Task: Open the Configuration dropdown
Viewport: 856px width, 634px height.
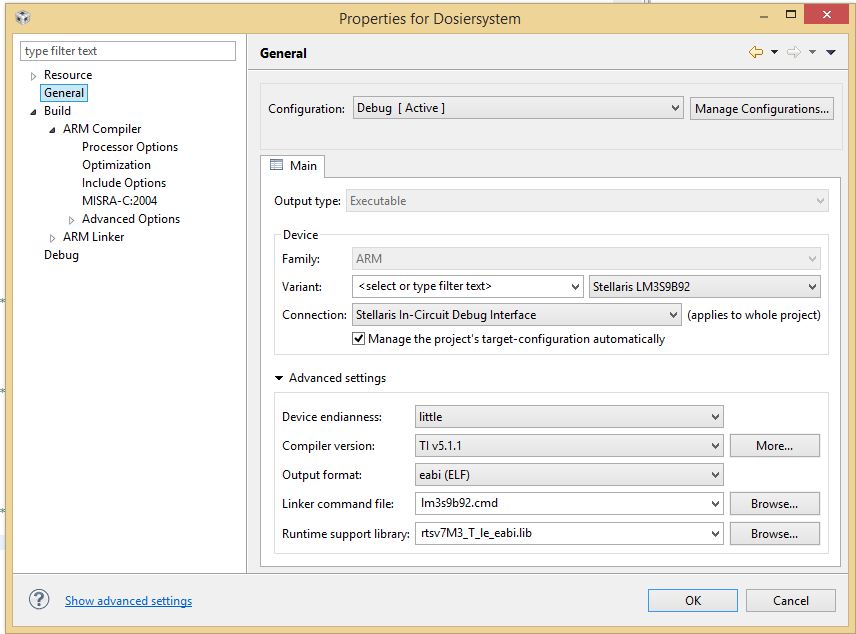Action: coord(518,108)
